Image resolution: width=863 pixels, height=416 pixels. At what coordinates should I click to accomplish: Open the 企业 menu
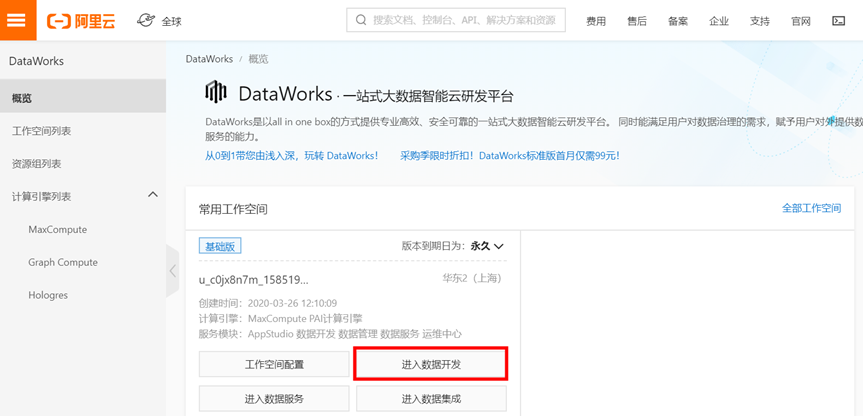tap(719, 21)
